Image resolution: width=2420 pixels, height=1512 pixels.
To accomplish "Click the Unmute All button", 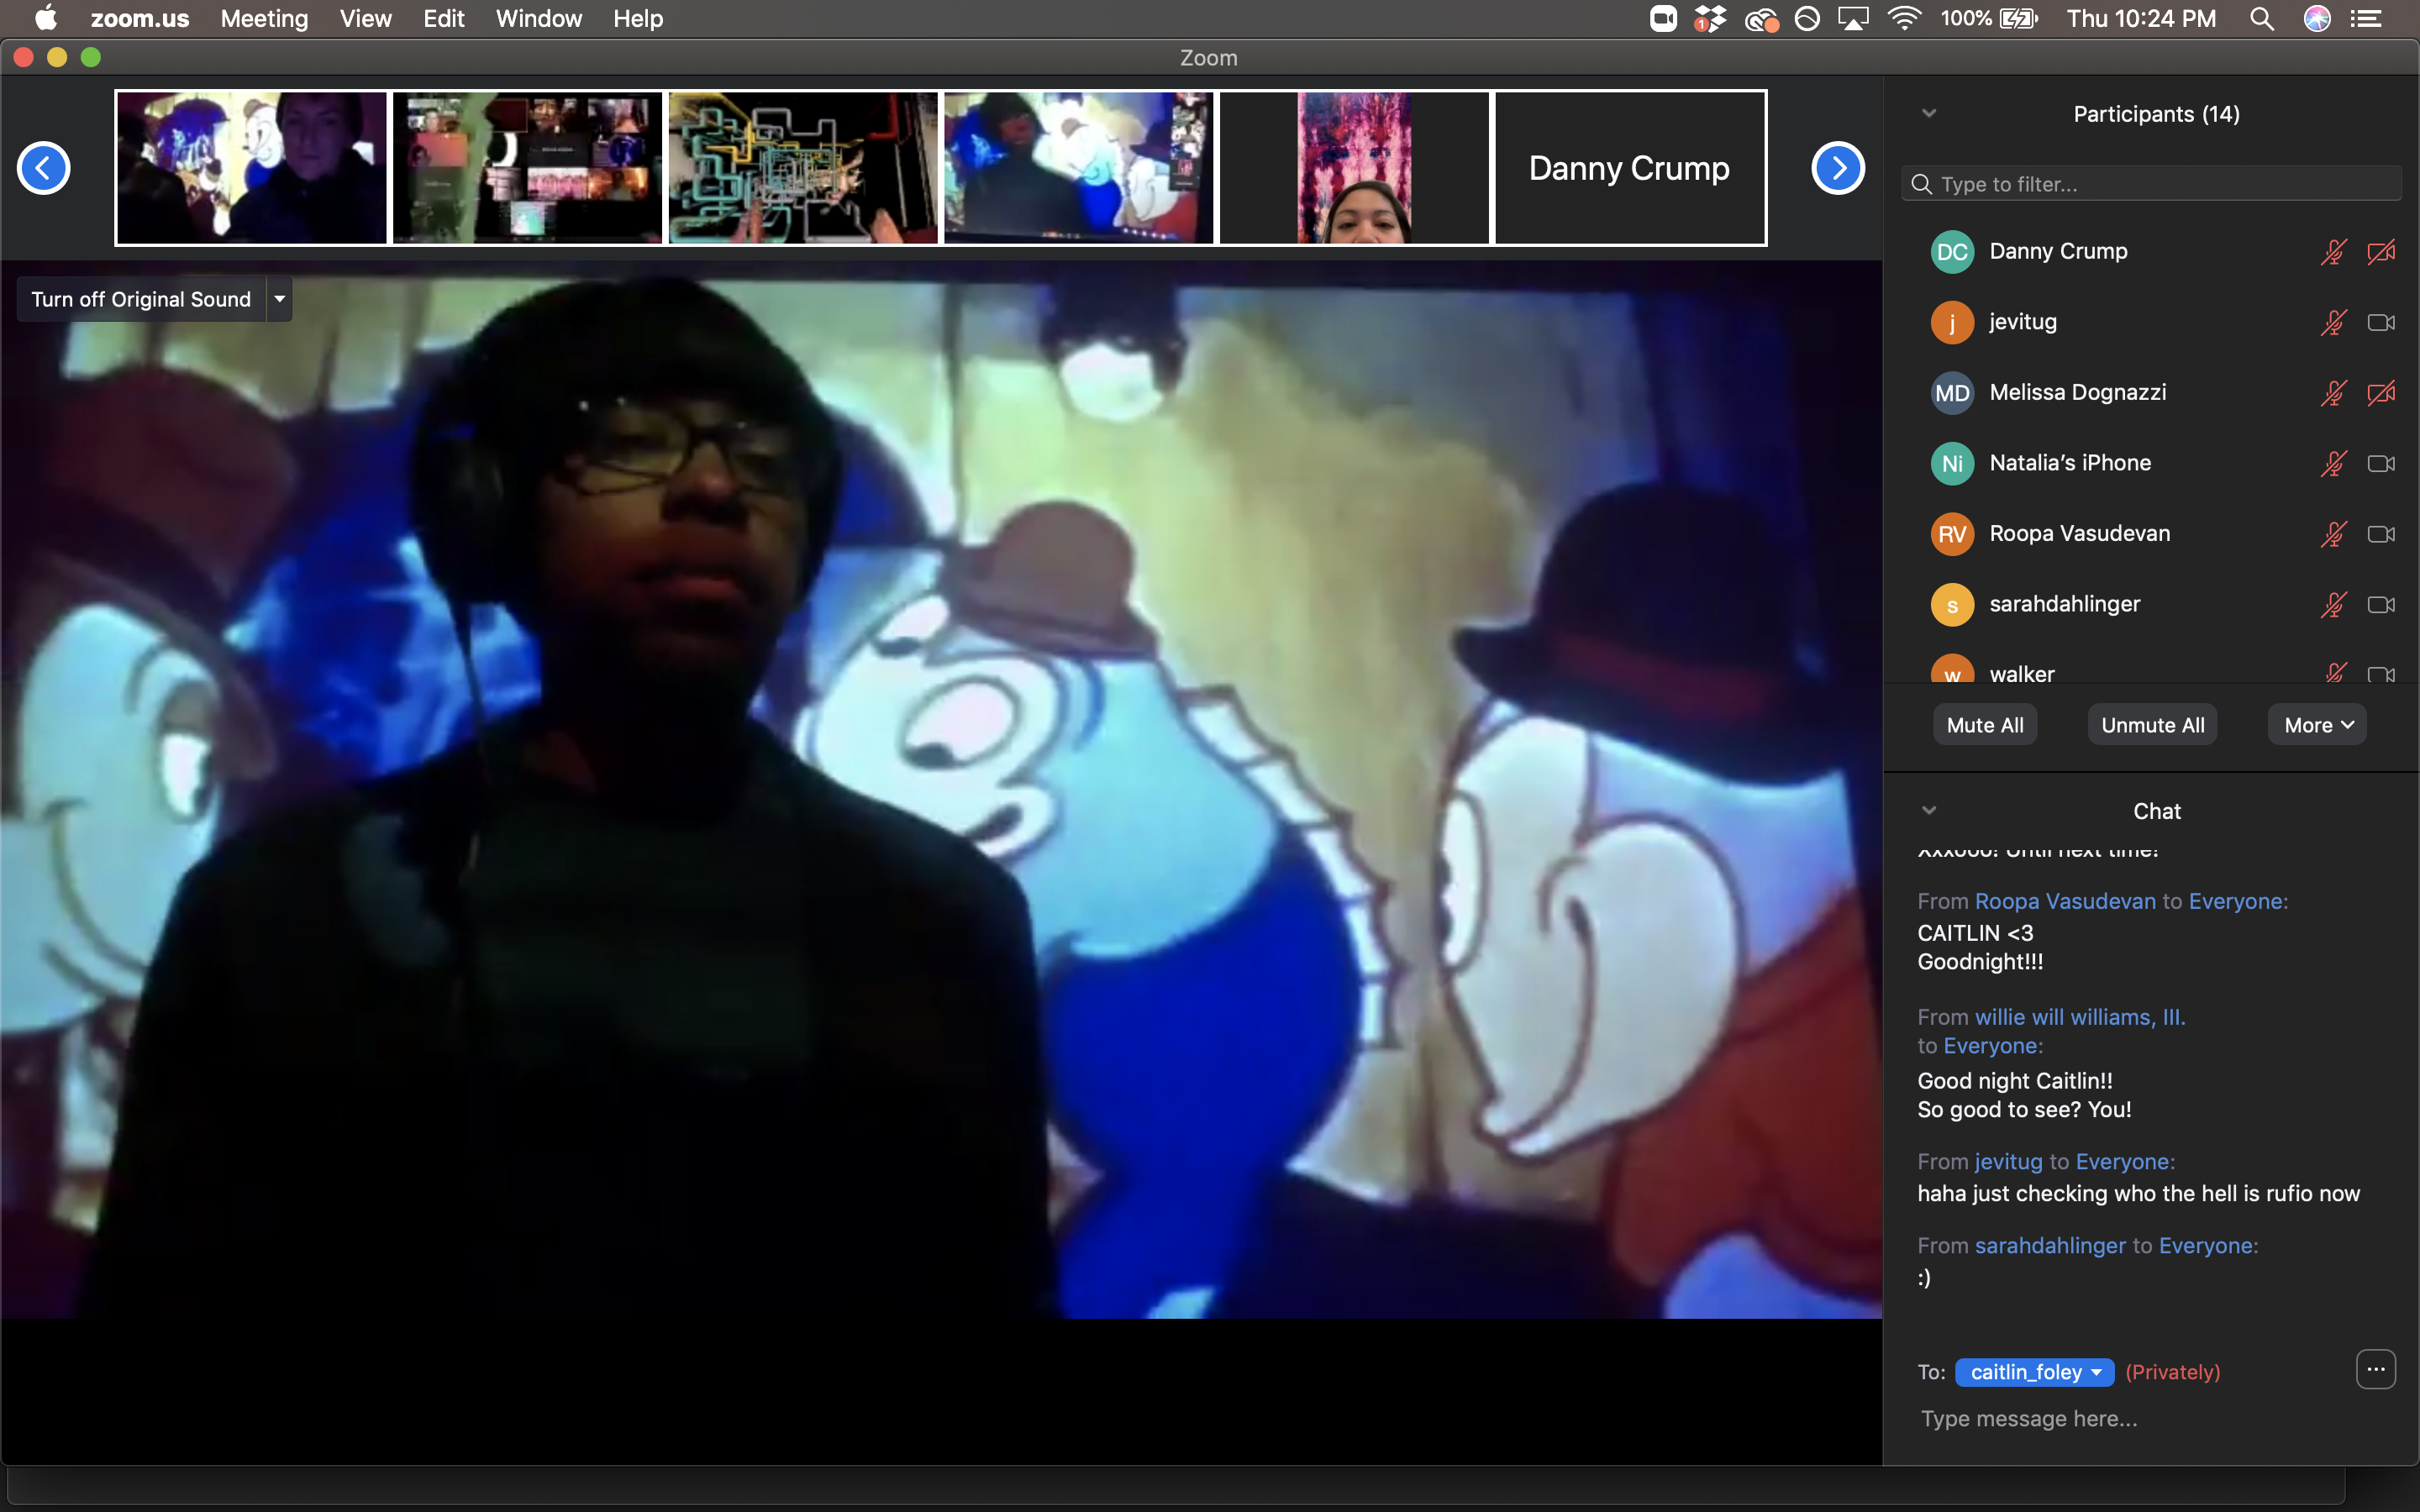I will click(x=2152, y=725).
